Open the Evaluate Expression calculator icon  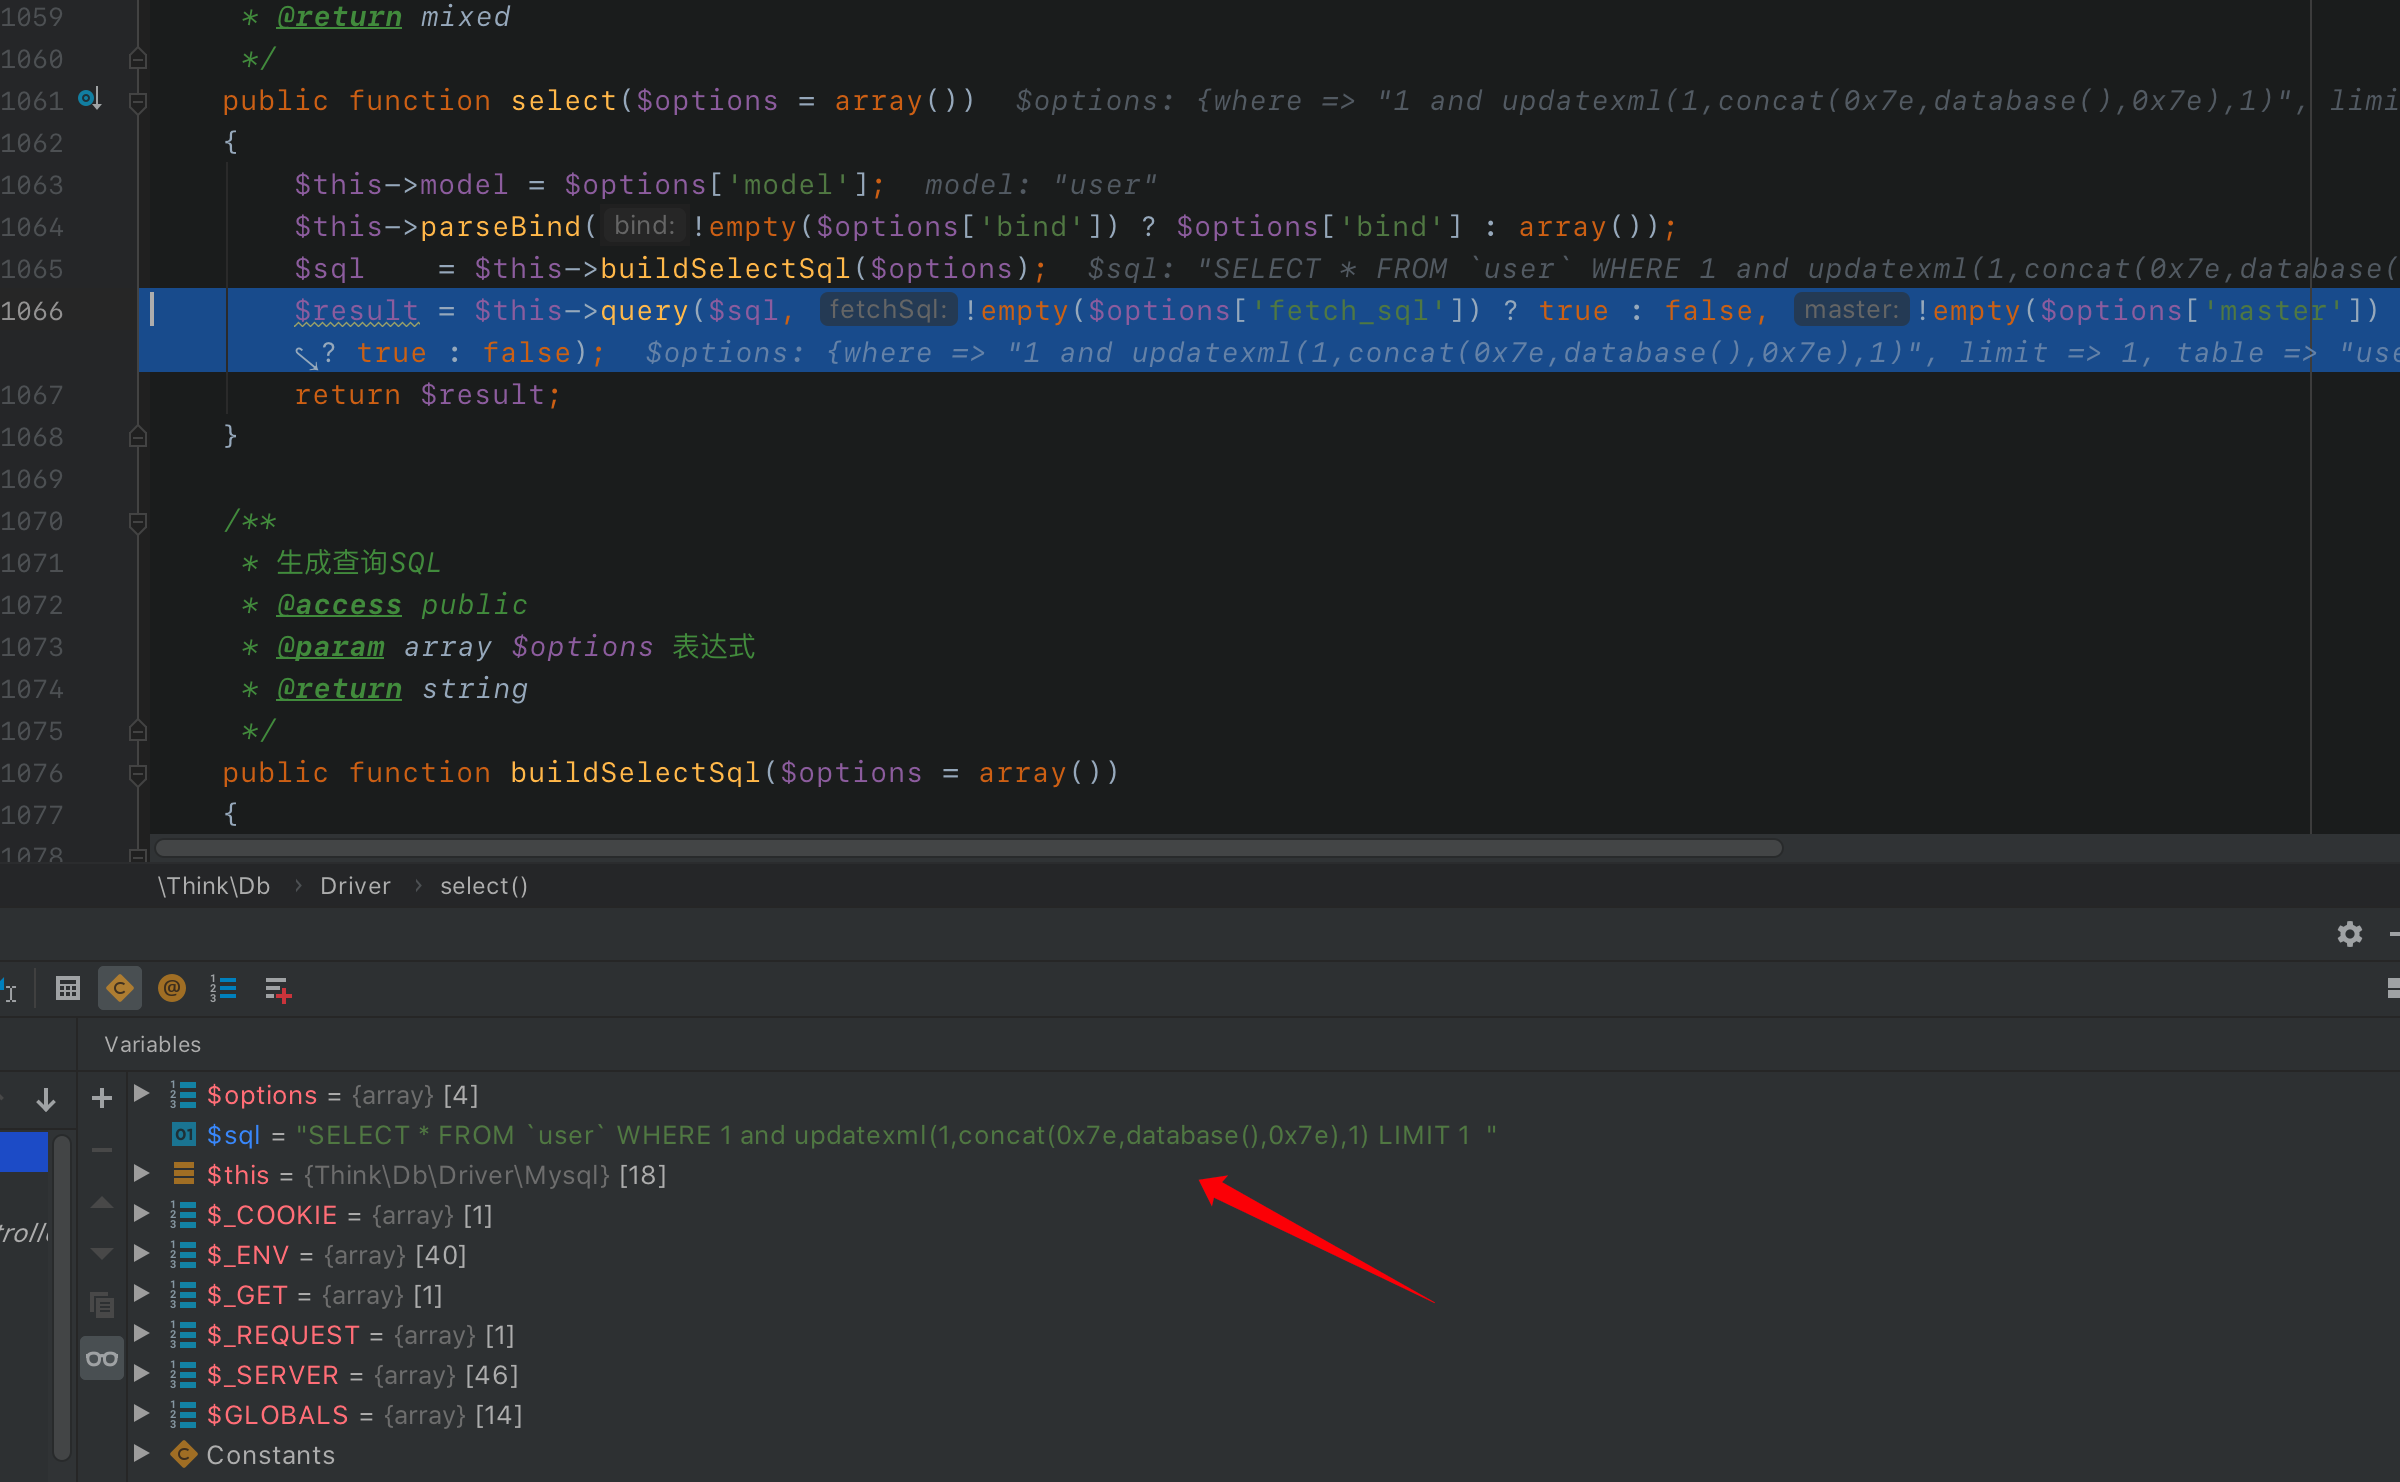(67, 988)
